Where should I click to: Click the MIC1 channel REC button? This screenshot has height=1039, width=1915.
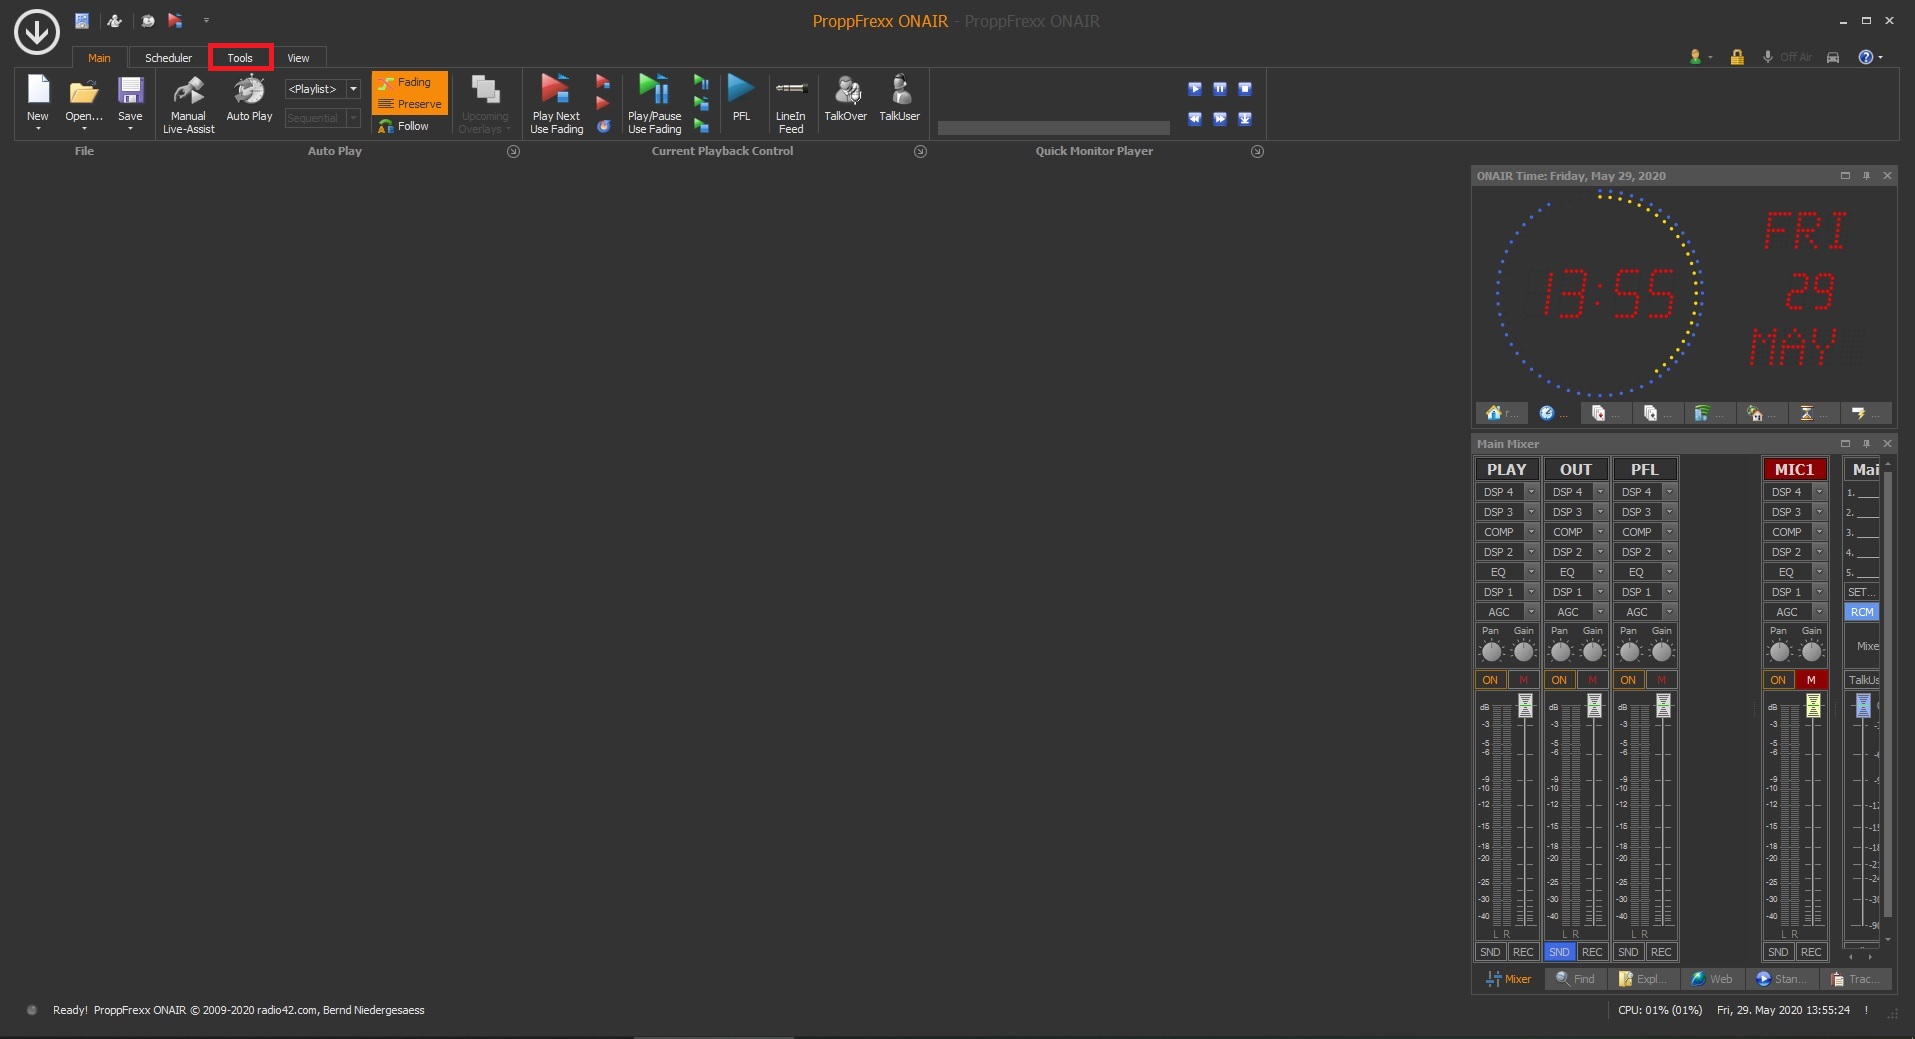pos(1811,952)
